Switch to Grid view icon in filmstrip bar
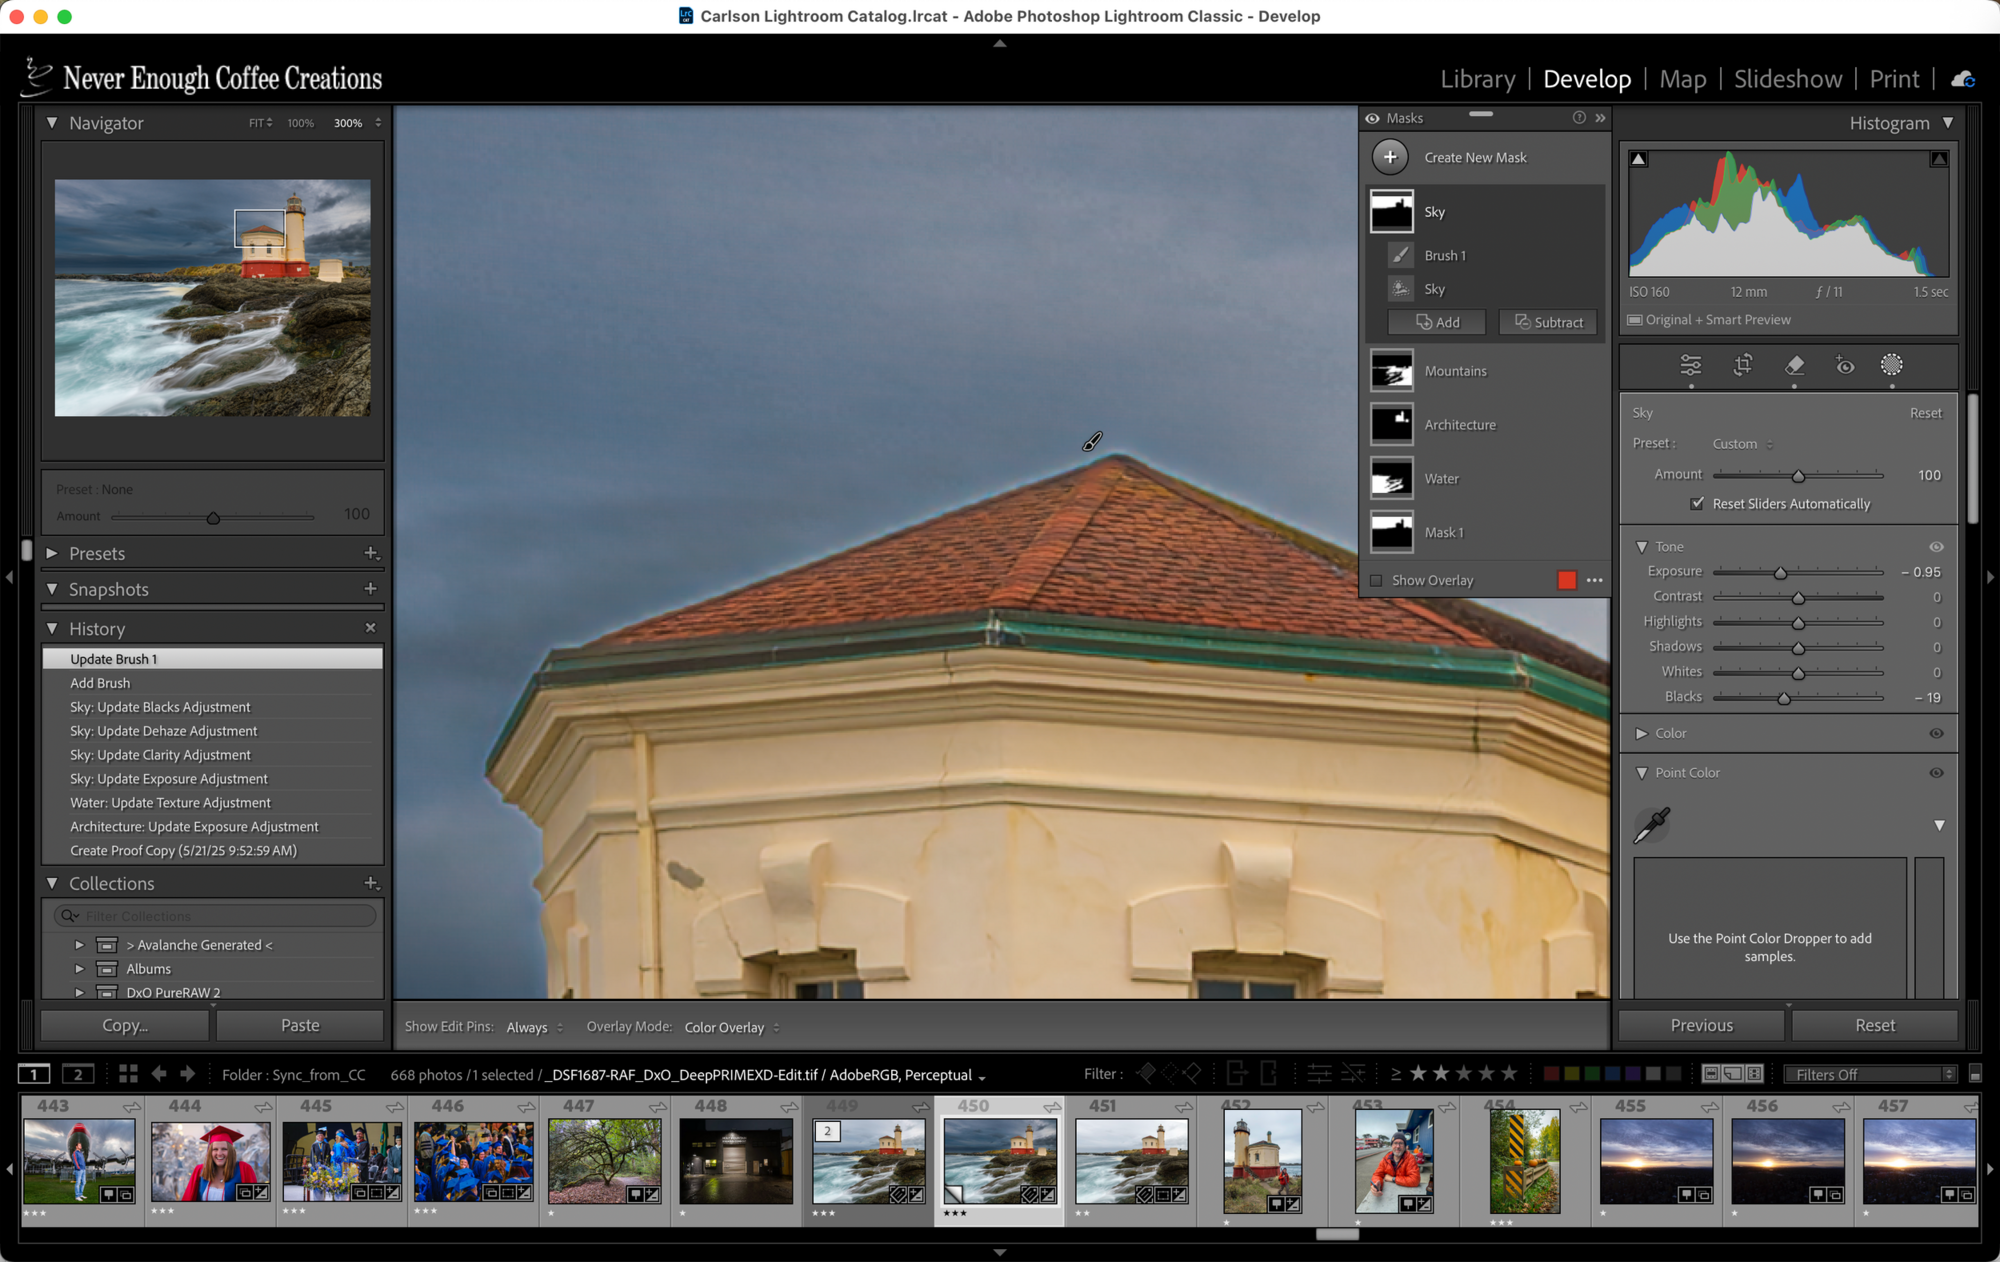Viewport: 2000px width, 1262px height. coord(128,1074)
